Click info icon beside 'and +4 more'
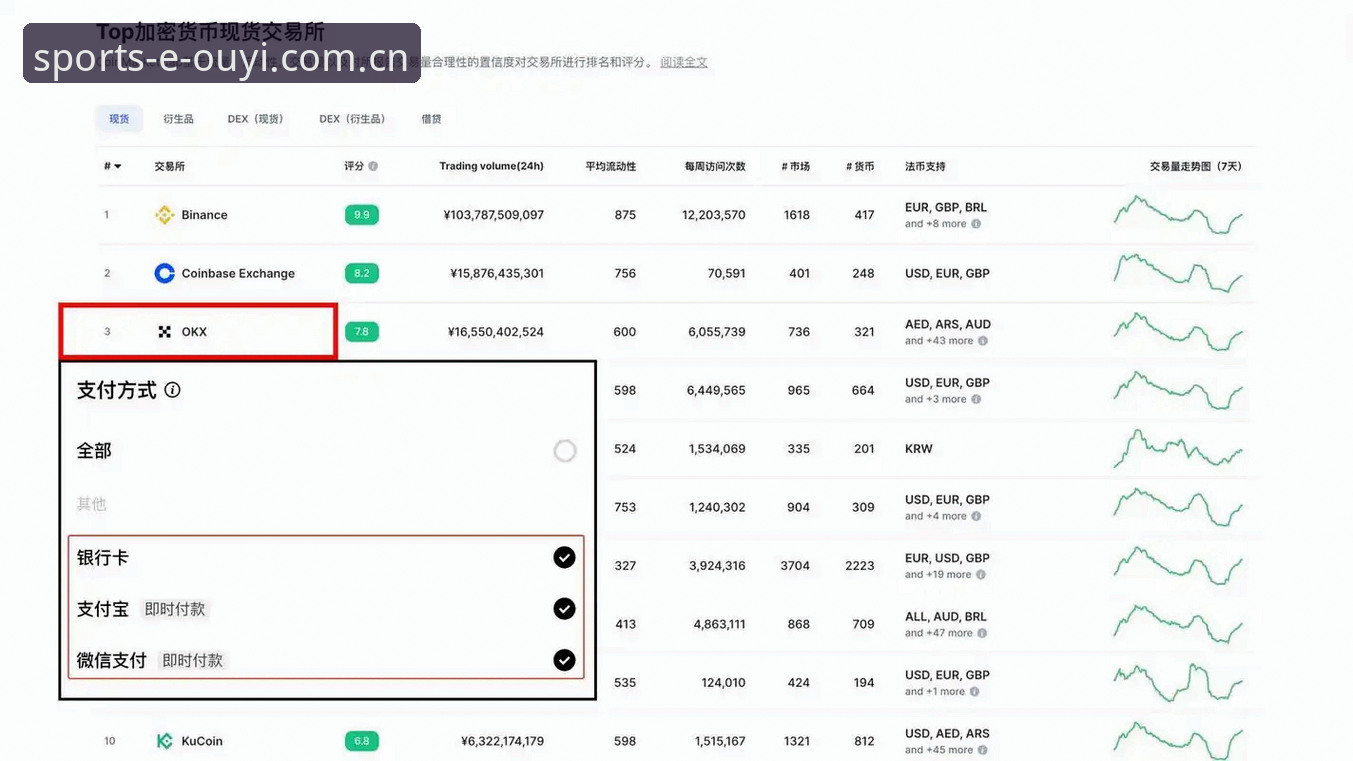Viewport: 1353px width, 761px height. [x=976, y=516]
